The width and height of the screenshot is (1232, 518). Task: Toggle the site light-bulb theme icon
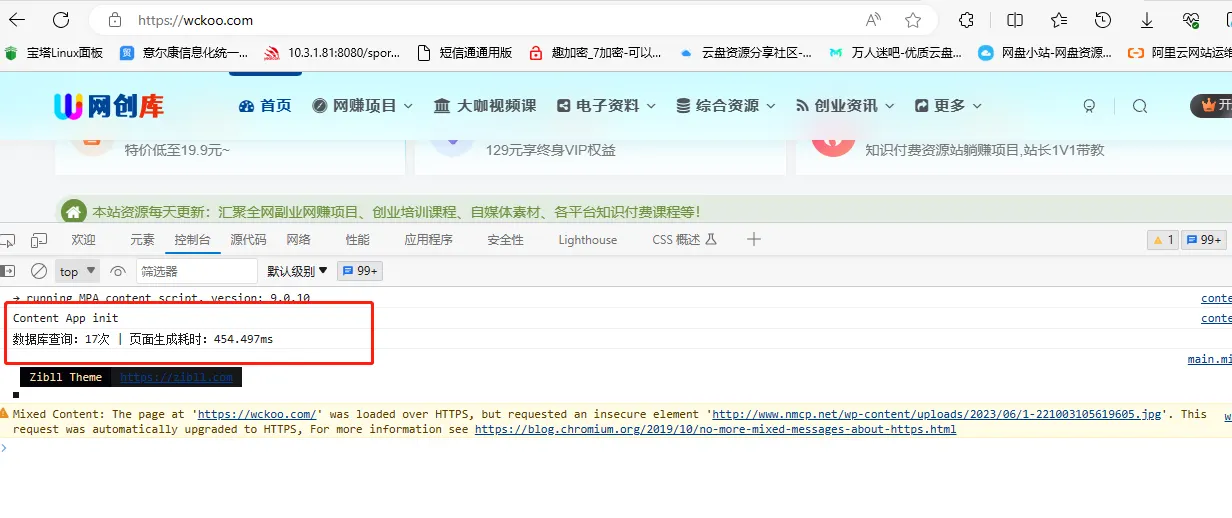tap(1090, 106)
